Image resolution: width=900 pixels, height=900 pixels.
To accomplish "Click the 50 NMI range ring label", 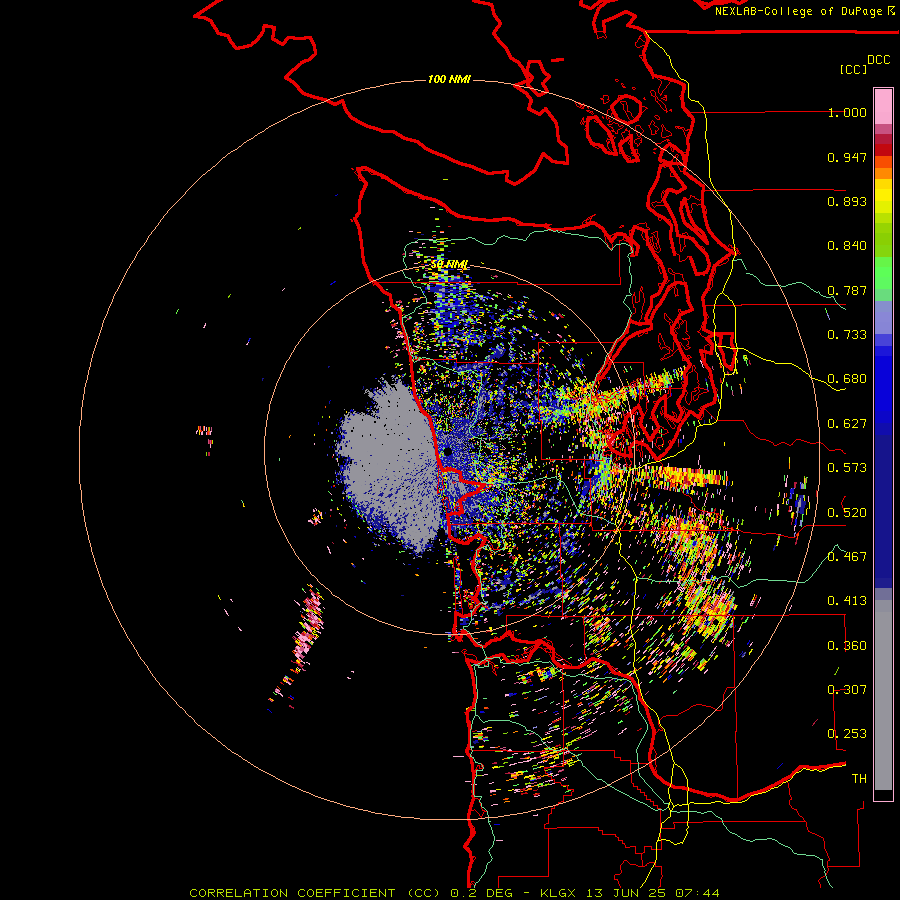I will [449, 265].
